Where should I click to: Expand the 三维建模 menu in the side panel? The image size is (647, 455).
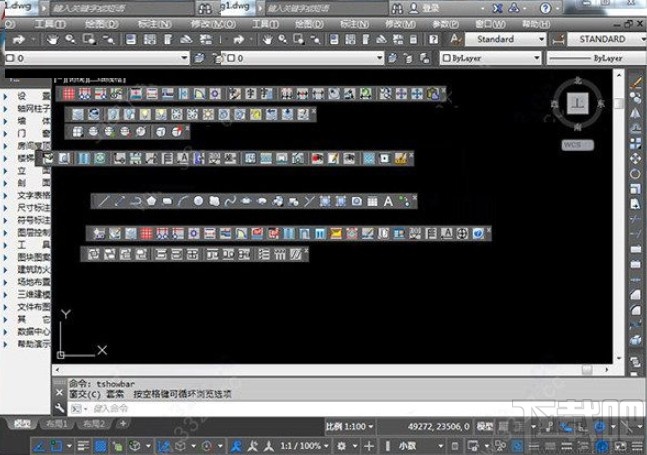pyautogui.click(x=33, y=294)
